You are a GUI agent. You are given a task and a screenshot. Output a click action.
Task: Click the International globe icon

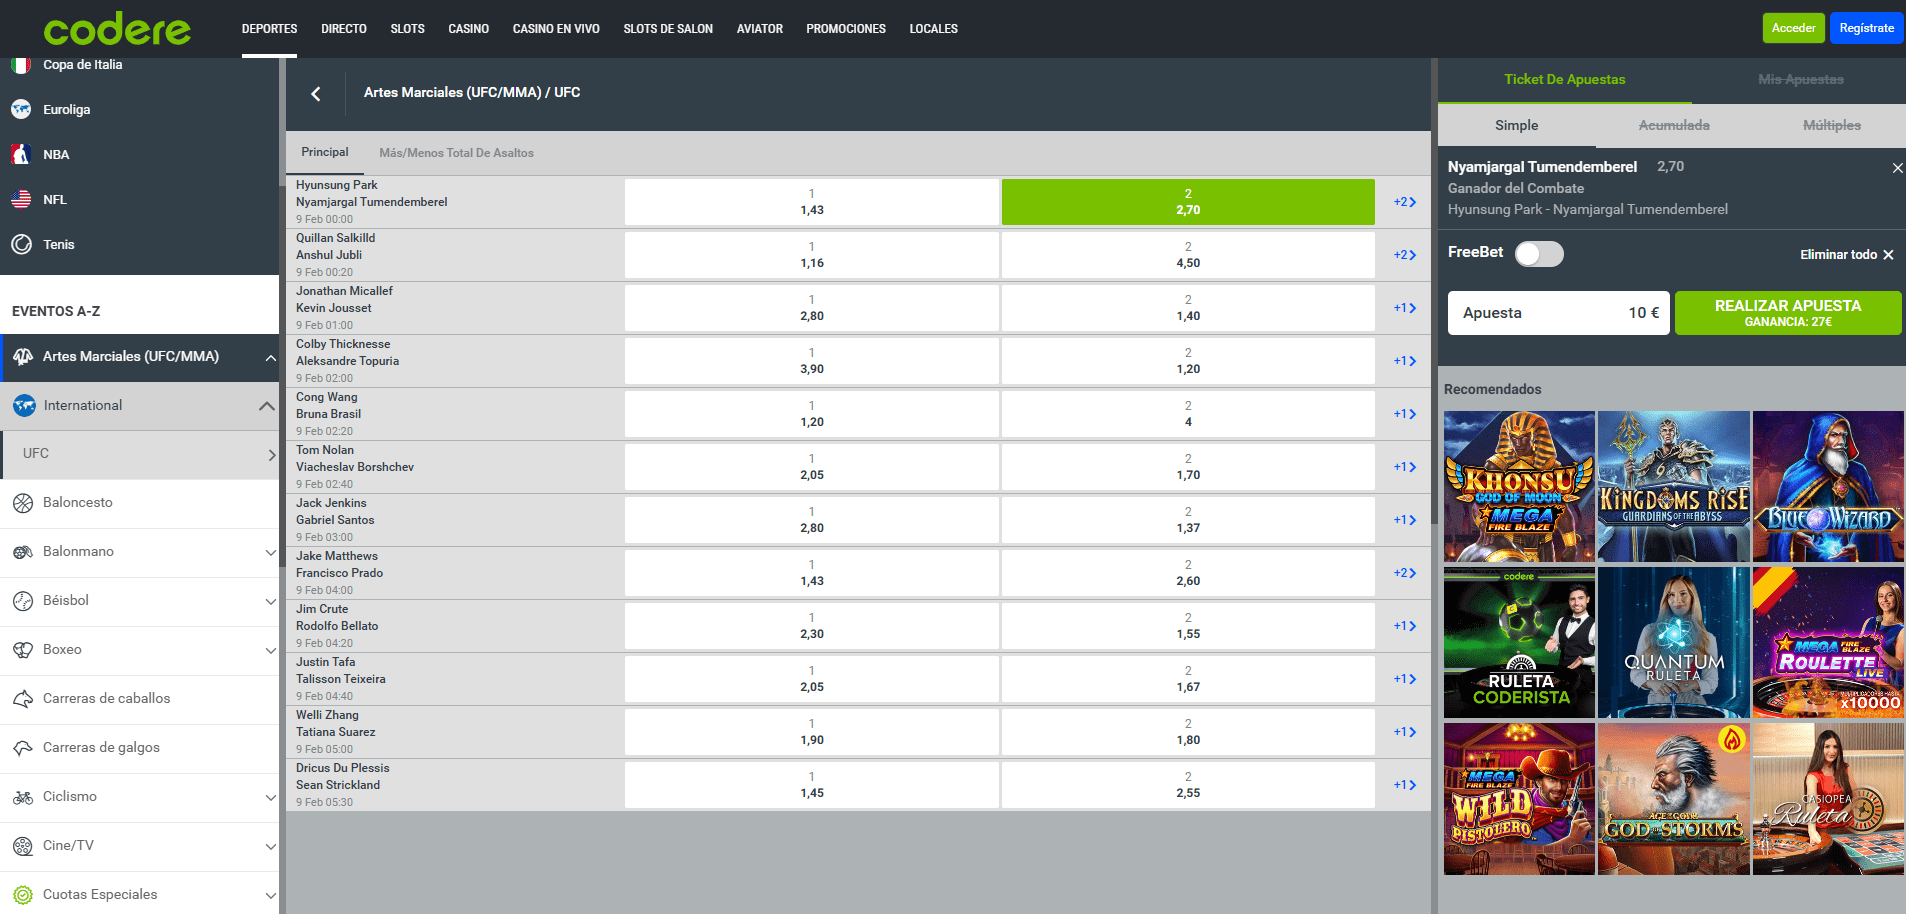(x=24, y=406)
